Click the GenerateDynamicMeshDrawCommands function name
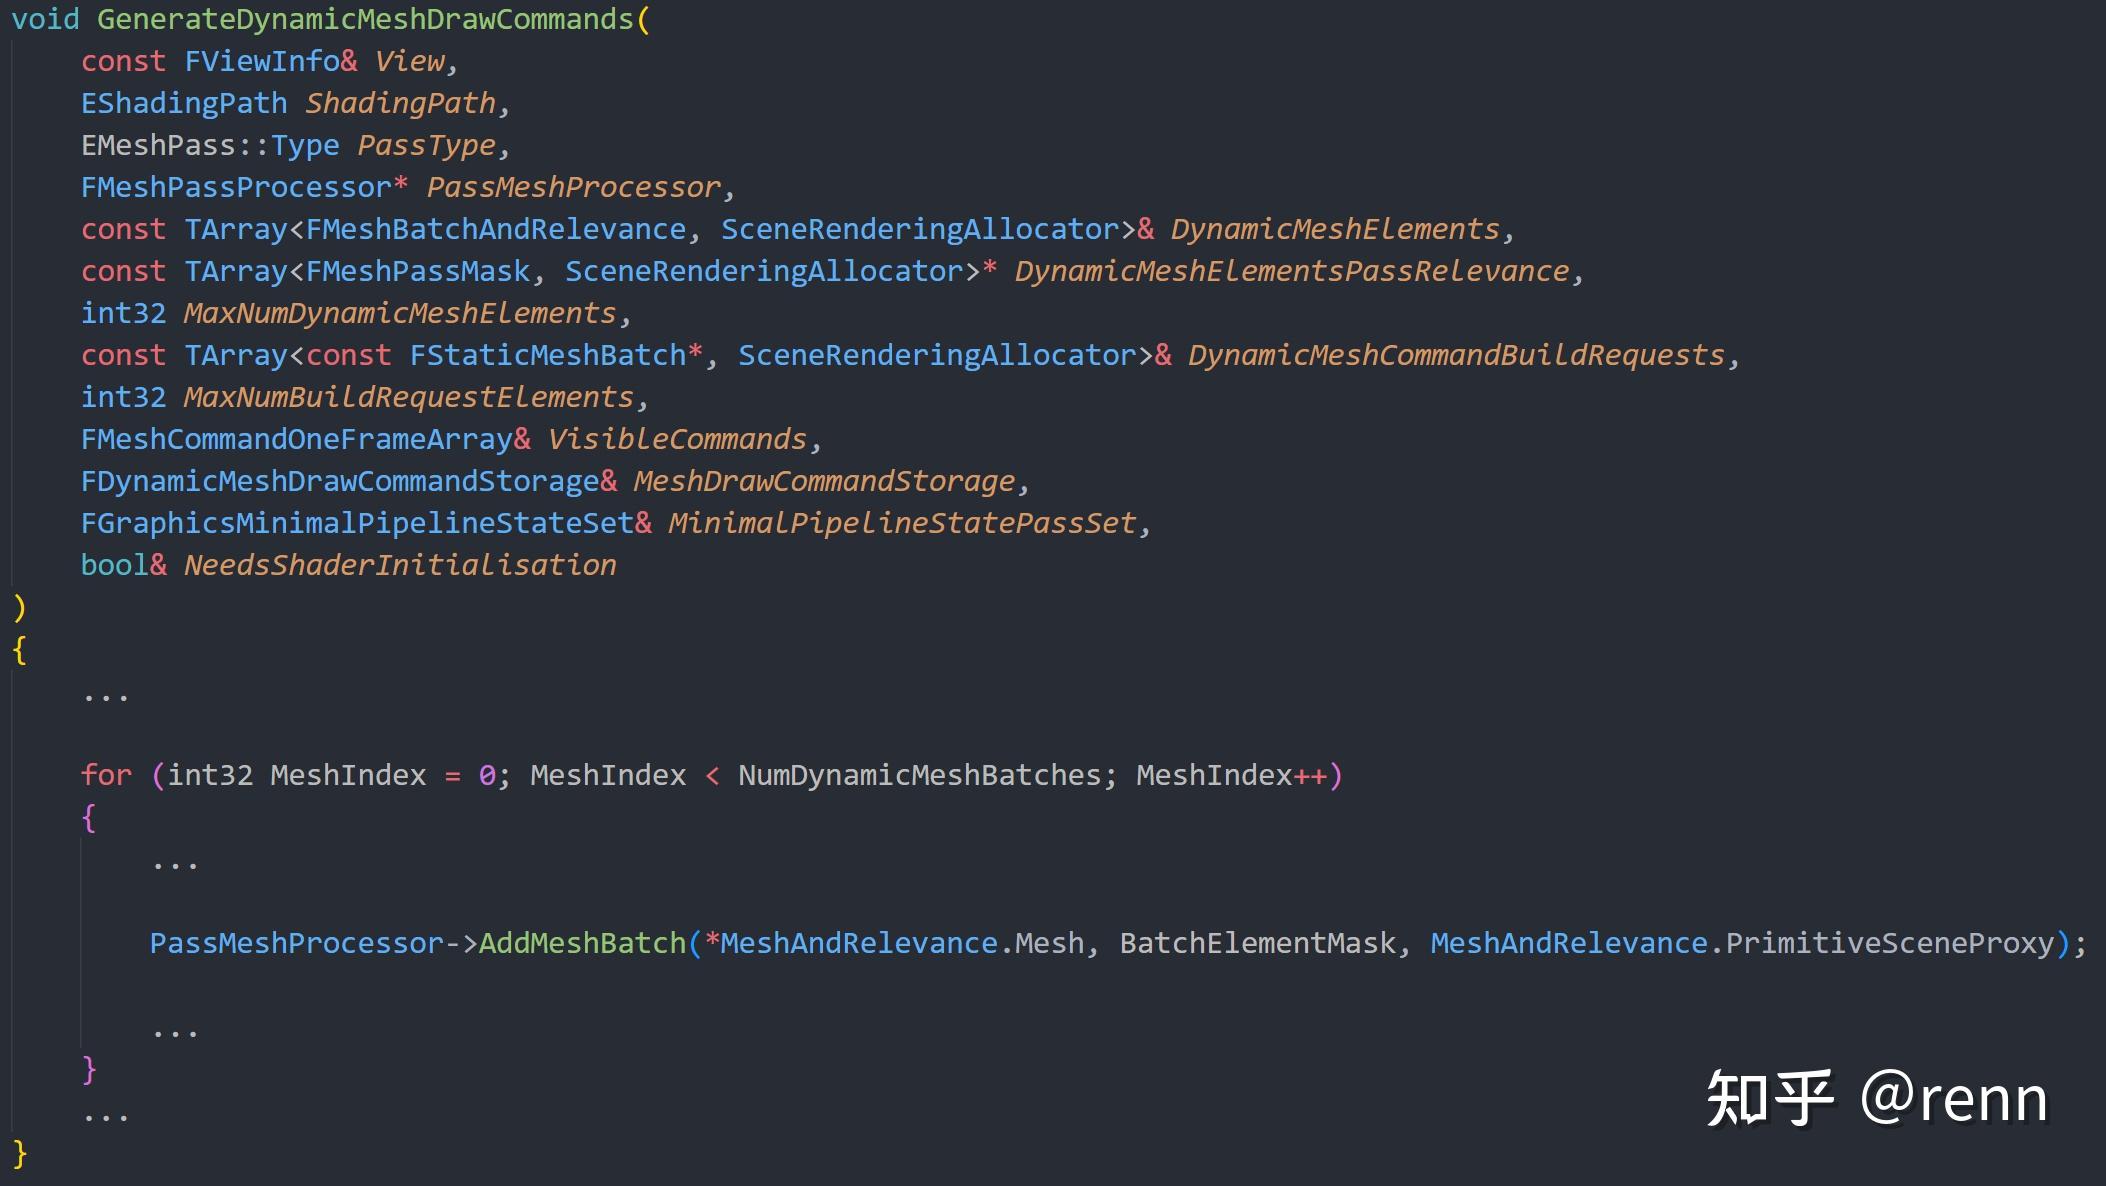The width and height of the screenshot is (2106, 1186). coord(365,19)
